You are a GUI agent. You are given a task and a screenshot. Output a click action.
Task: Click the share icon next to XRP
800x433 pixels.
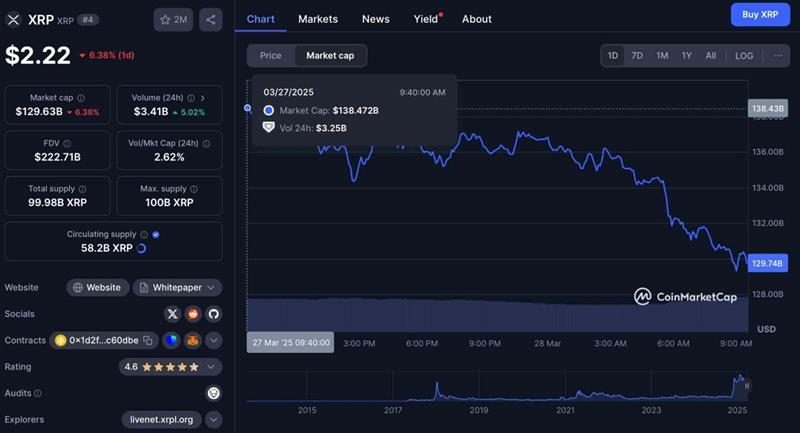point(210,19)
